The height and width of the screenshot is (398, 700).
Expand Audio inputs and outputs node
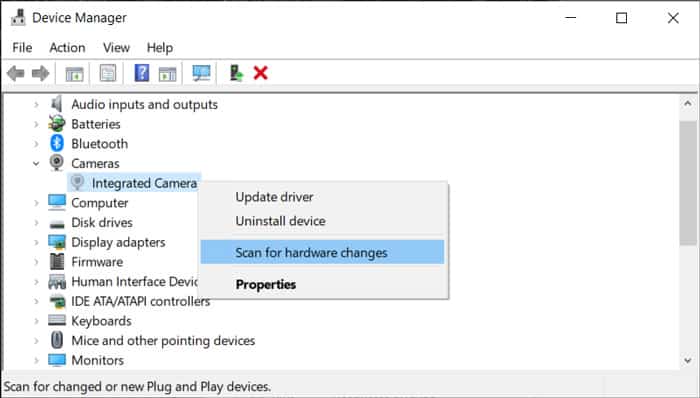37,104
